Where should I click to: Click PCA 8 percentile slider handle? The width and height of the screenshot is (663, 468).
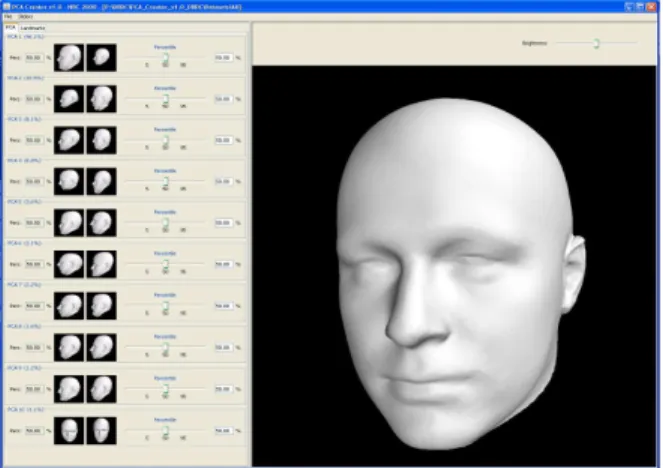click(166, 348)
